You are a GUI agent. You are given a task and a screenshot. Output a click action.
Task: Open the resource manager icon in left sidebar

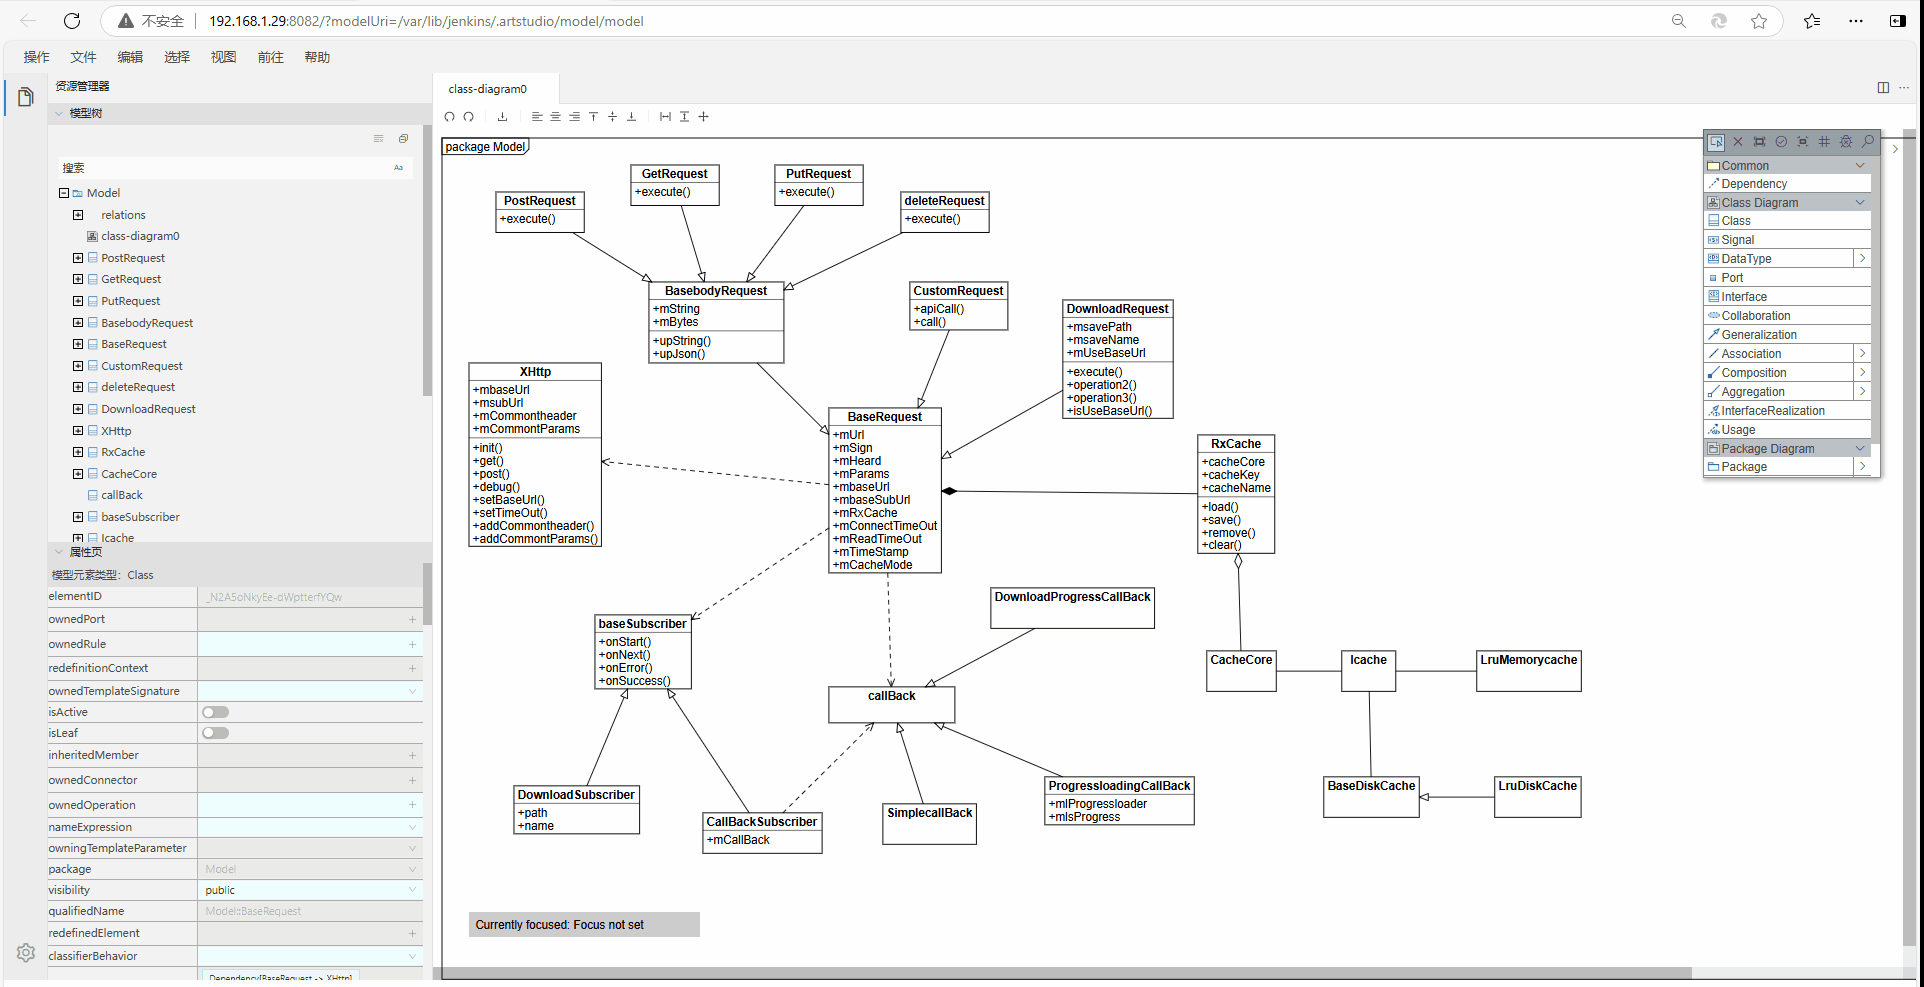click(x=25, y=97)
